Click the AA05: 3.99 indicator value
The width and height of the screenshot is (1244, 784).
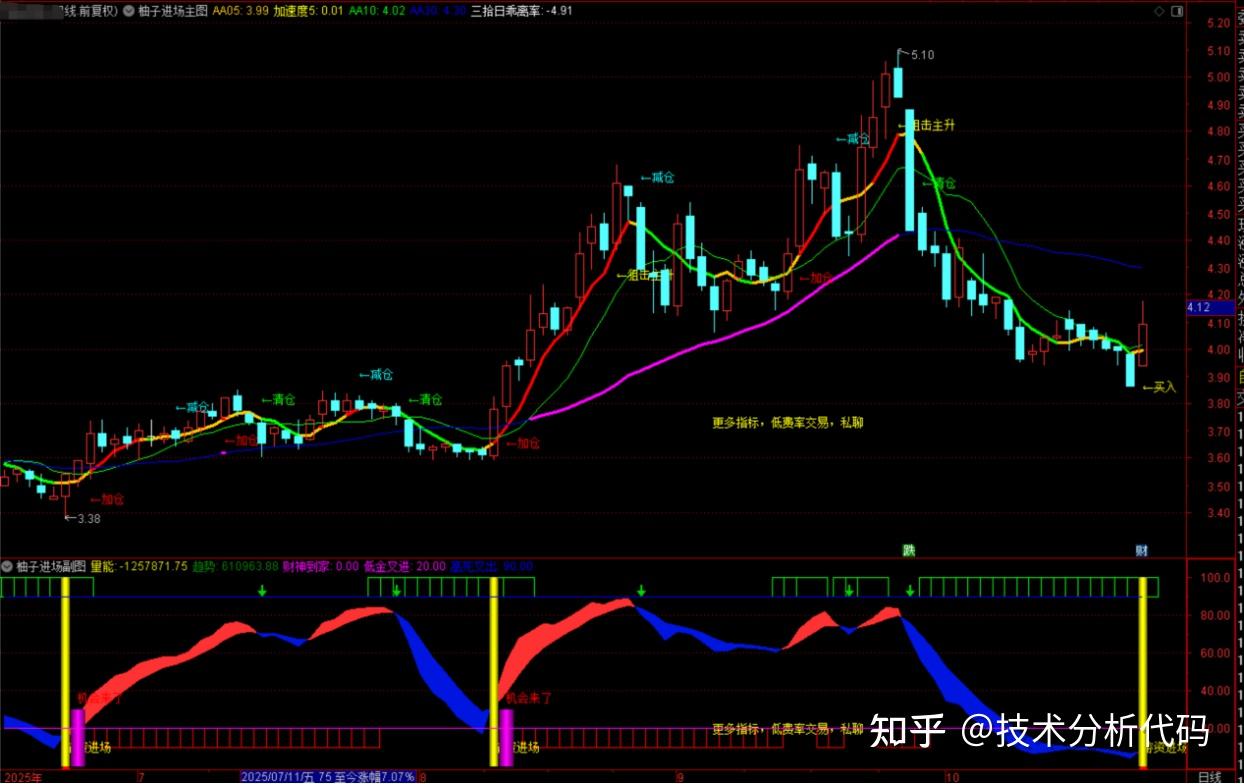(x=239, y=11)
